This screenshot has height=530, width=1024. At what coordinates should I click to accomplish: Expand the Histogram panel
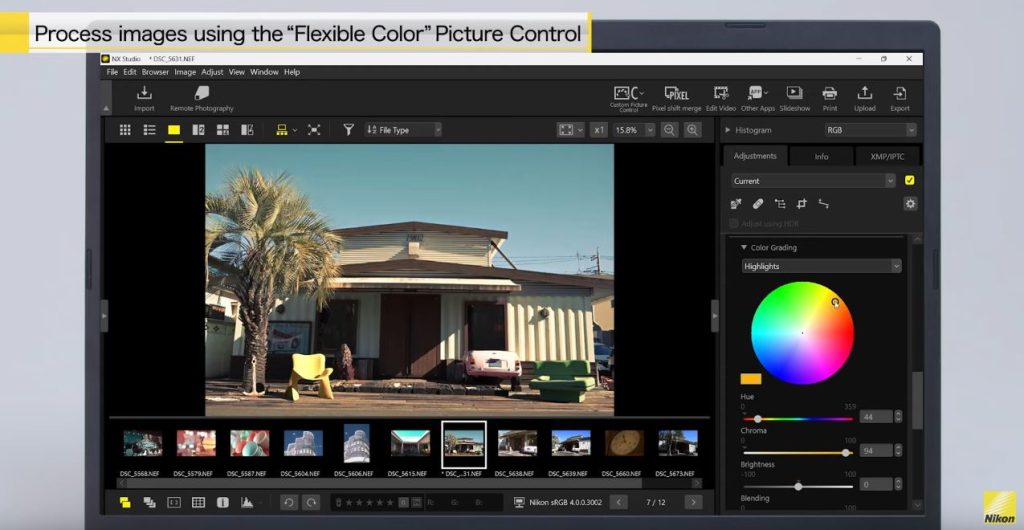coord(728,130)
